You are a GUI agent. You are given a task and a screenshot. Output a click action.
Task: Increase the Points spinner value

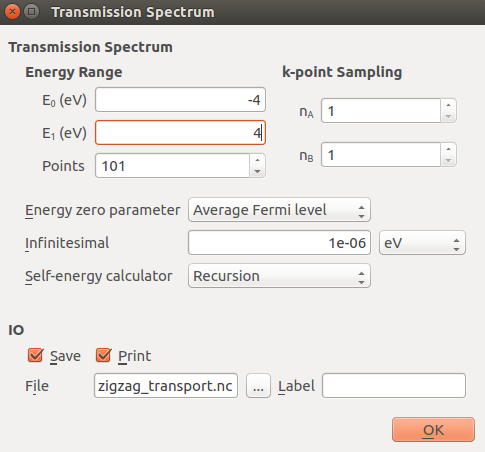[257, 160]
